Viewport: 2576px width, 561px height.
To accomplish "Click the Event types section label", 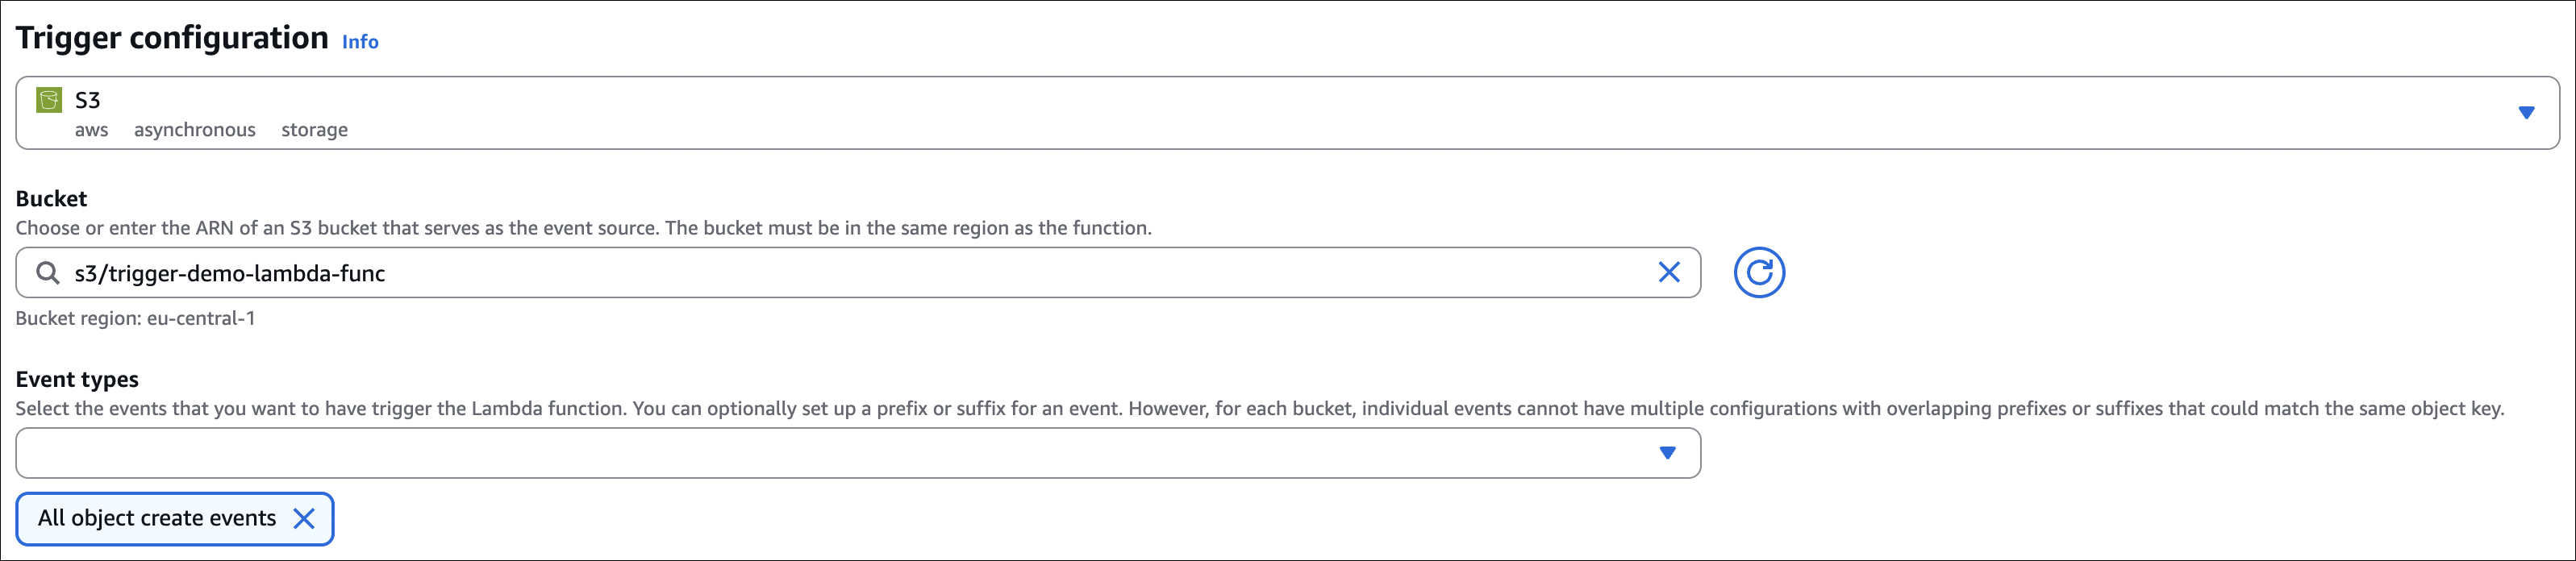I will point(77,379).
